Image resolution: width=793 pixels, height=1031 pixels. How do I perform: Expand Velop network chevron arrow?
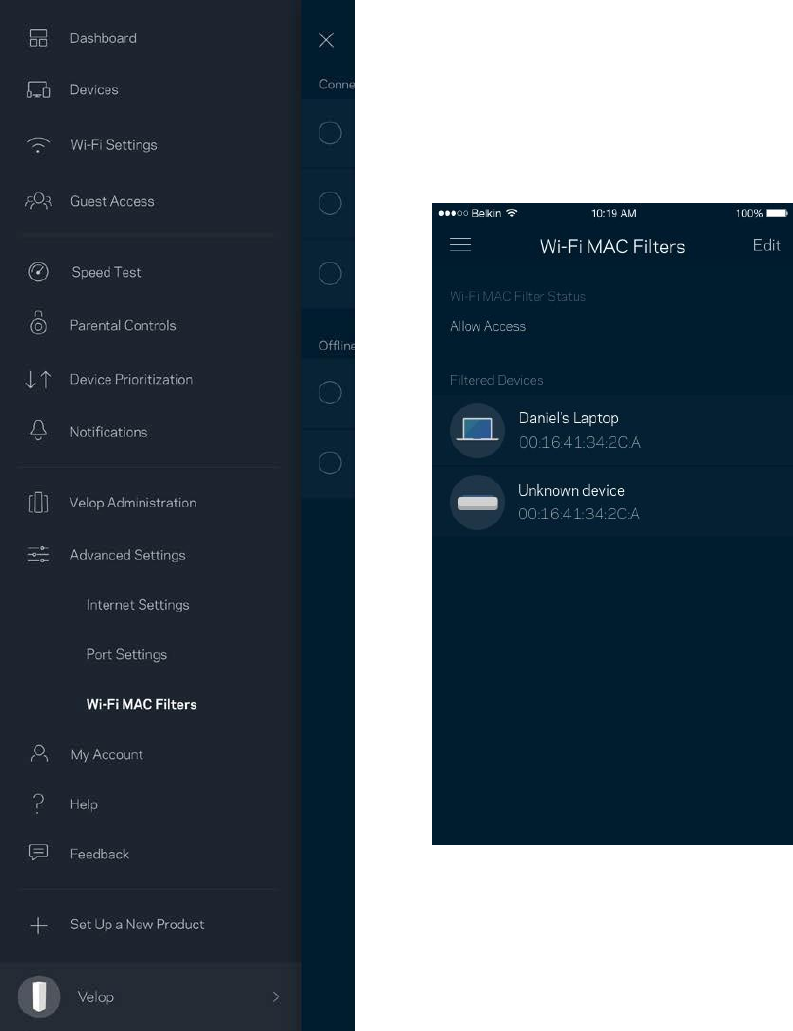click(276, 997)
